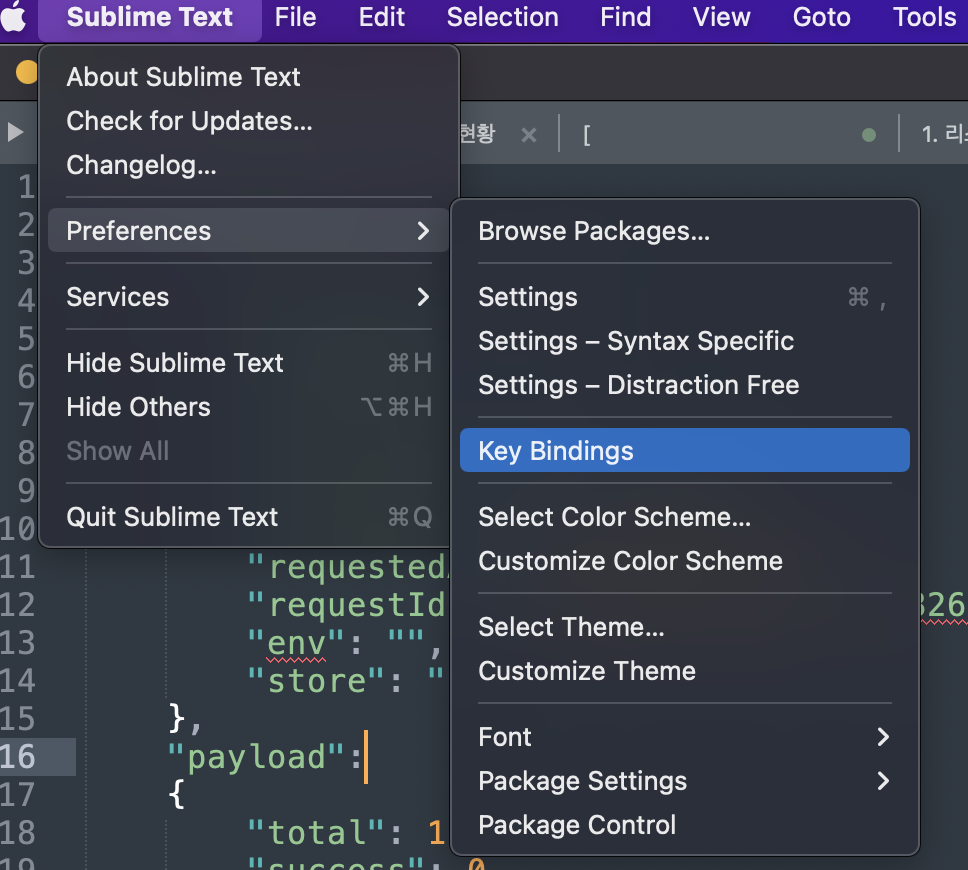Click line number 16 in the gutter
Screen dimensions: 968x870
click(19, 756)
